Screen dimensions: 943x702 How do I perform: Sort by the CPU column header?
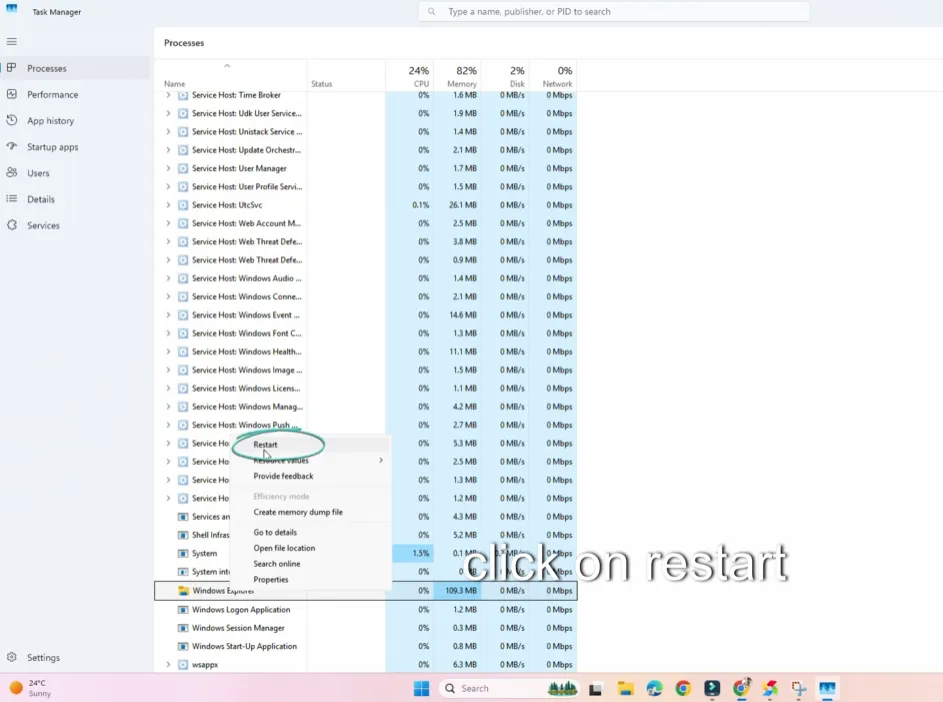coord(410,76)
